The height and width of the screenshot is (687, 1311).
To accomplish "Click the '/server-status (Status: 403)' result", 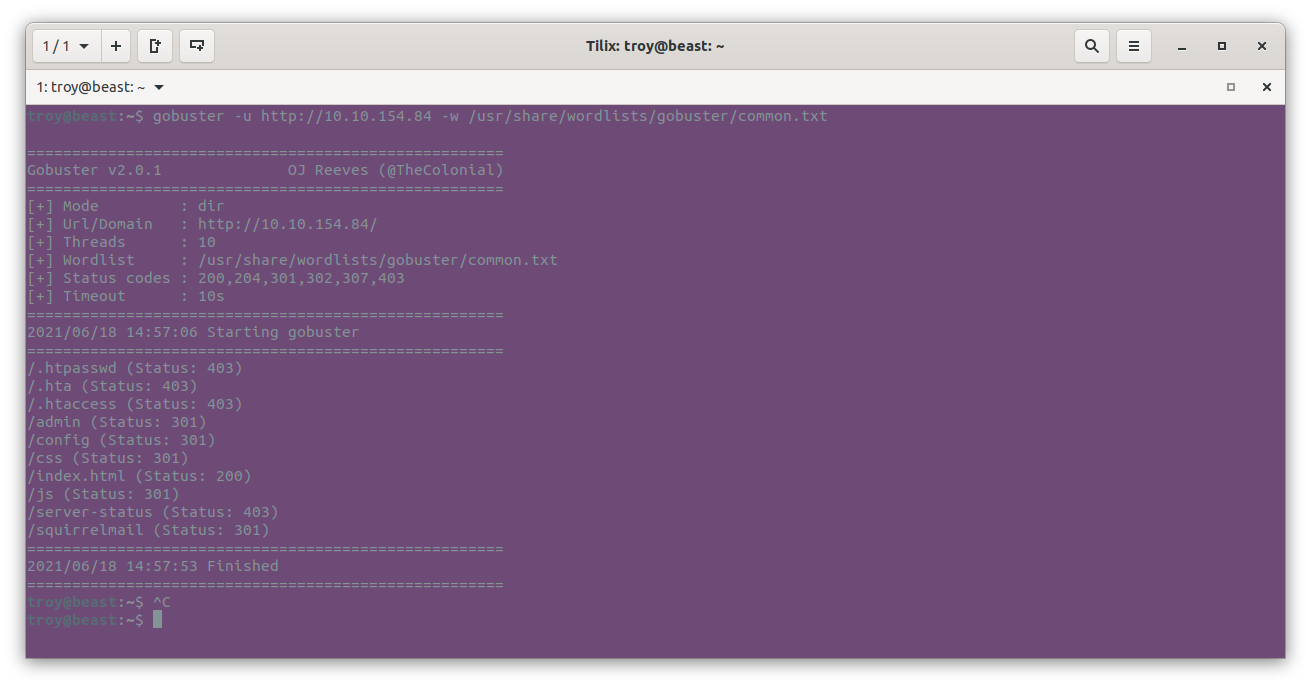I will [153, 512].
